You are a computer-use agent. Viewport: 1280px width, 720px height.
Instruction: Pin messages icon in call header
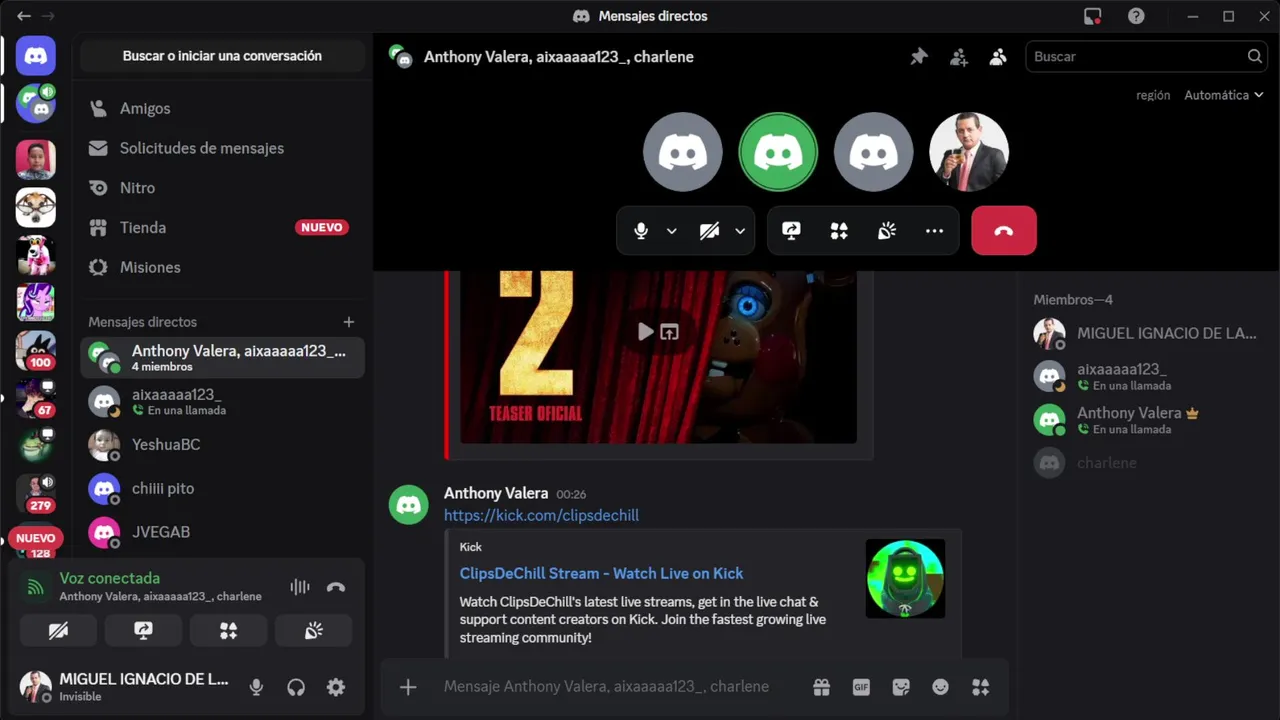[x=918, y=57]
